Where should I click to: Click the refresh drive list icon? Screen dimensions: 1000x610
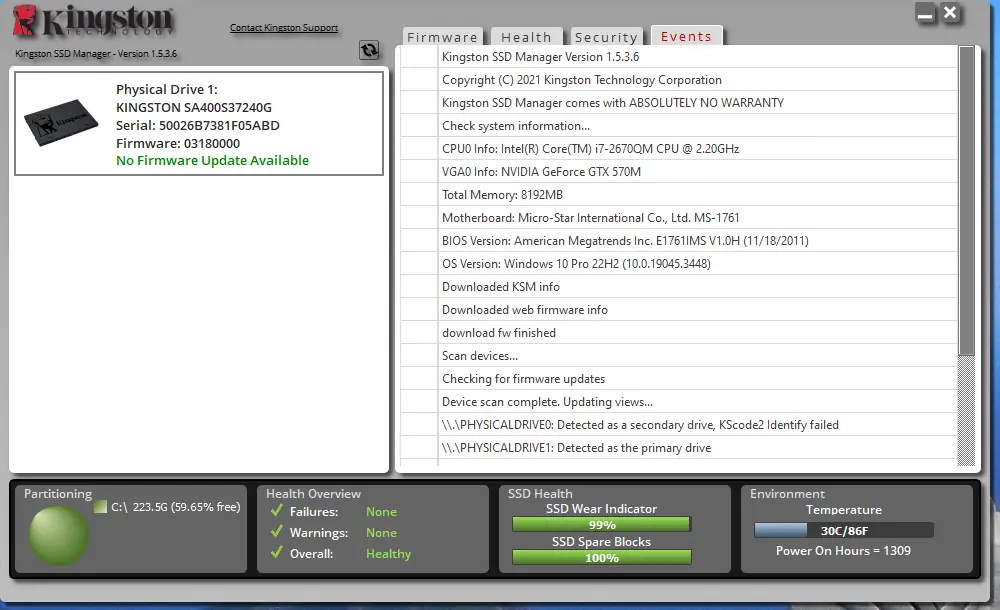click(x=369, y=50)
